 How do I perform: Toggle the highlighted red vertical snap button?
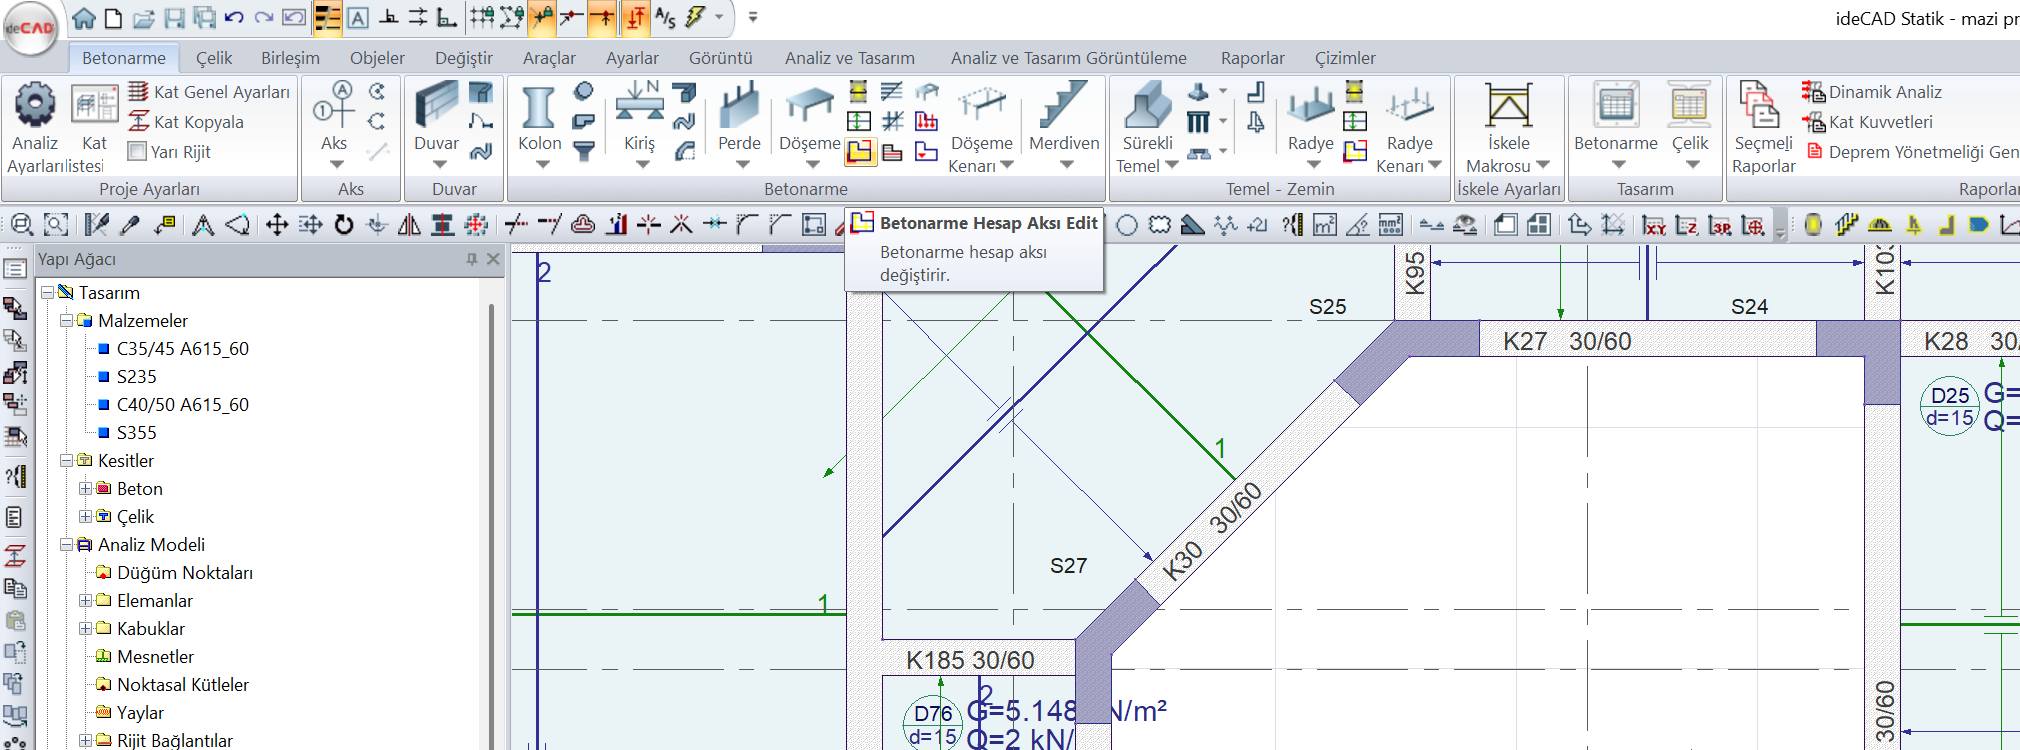coord(636,17)
